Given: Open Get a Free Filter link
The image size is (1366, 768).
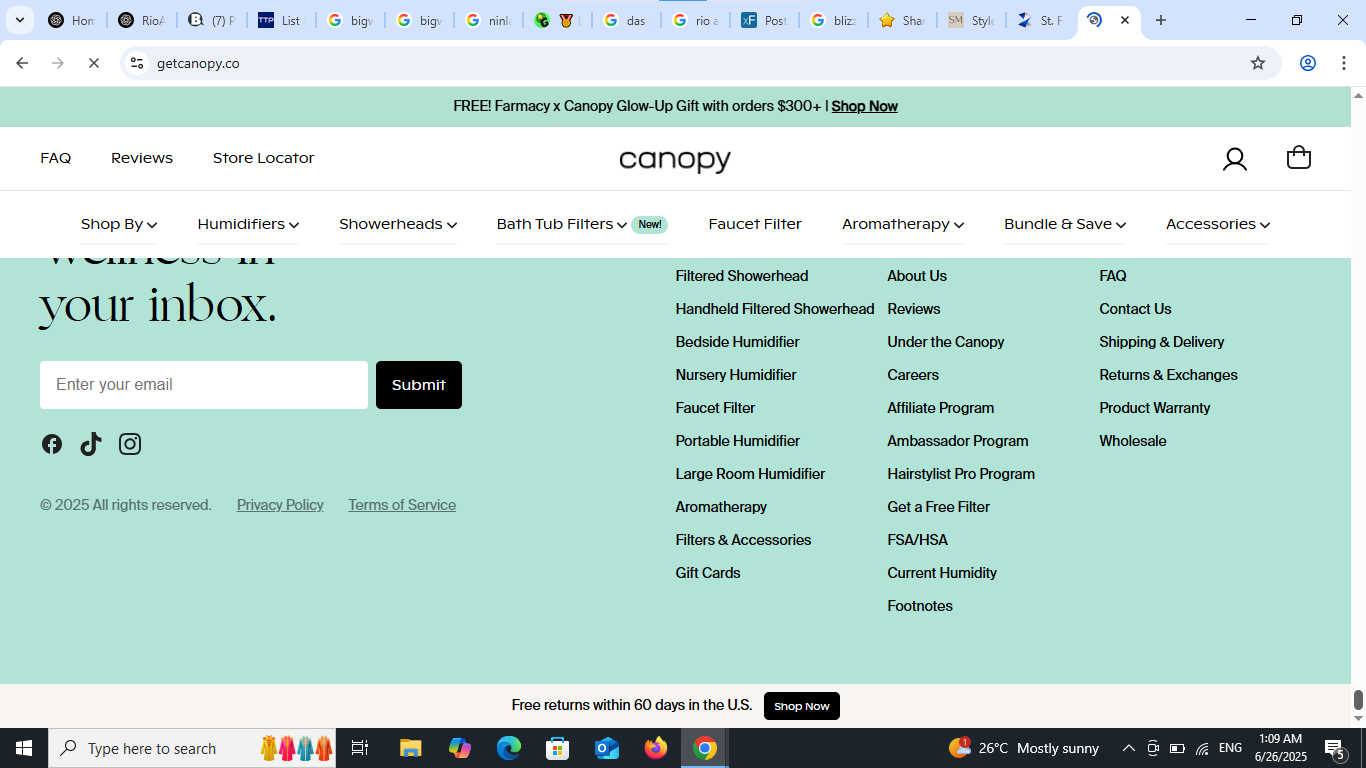Looking at the screenshot, I should (x=939, y=507).
